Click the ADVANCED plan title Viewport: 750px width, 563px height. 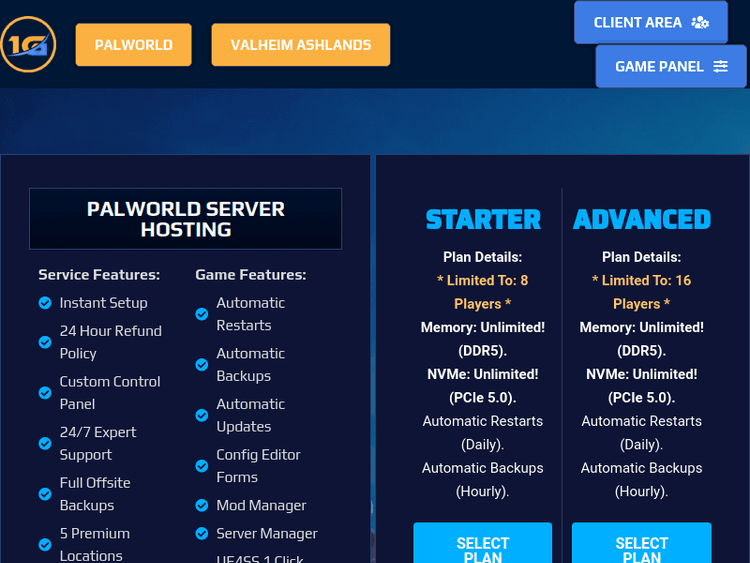point(642,220)
